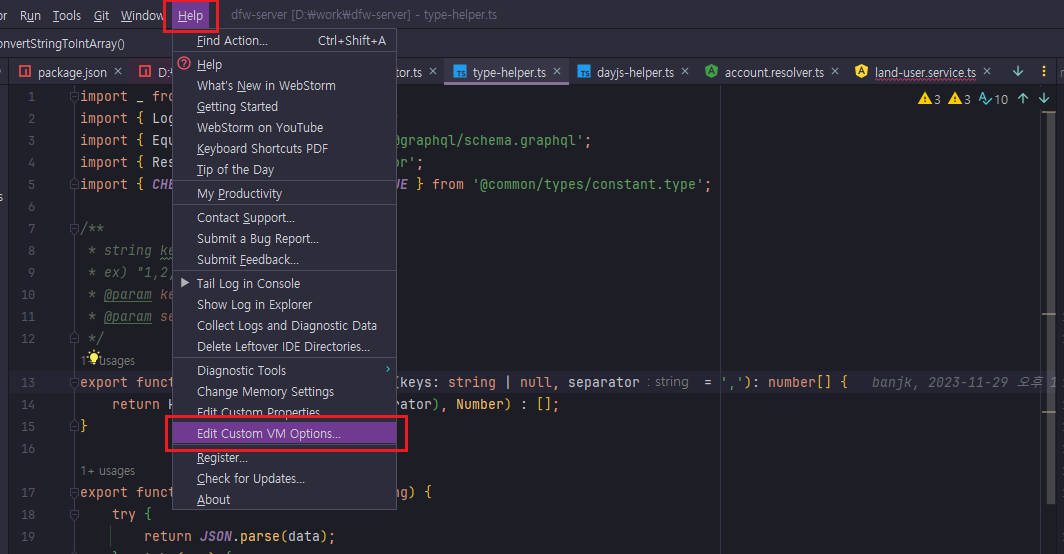This screenshot has height=554, width=1064.
Task: Select Tail Log in Console
Action: [284, 284]
